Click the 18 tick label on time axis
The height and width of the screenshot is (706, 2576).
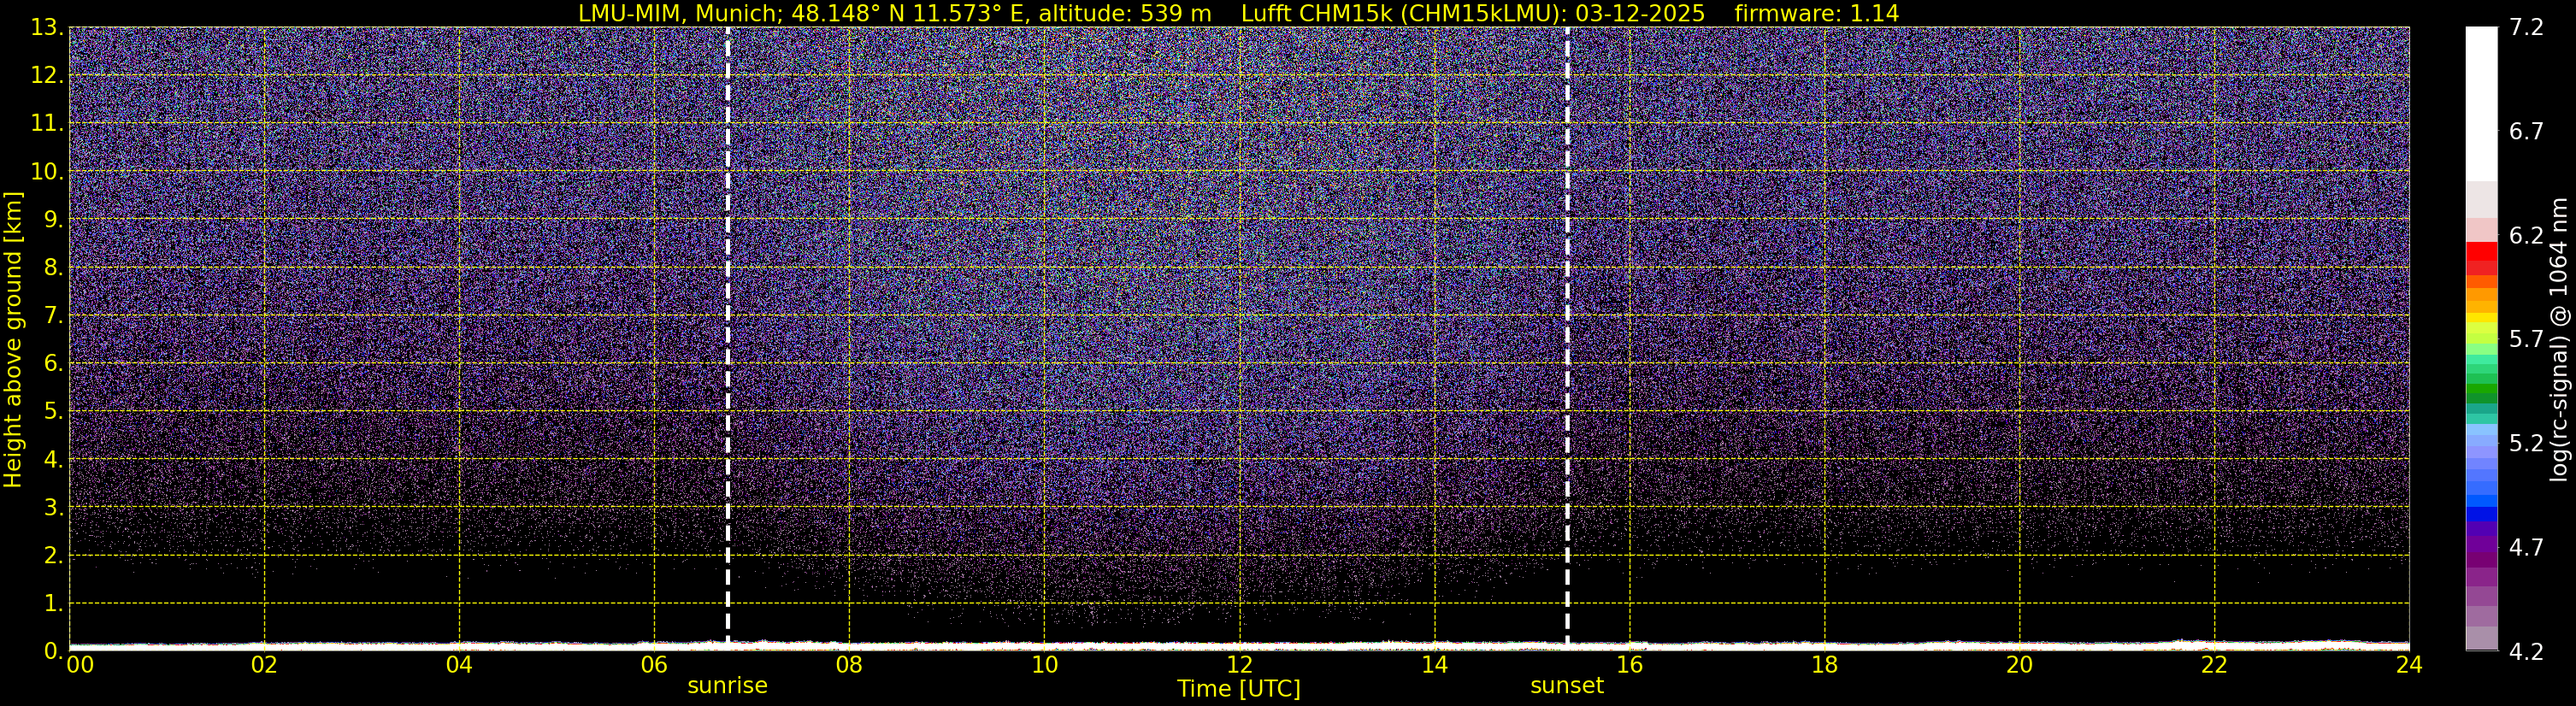click(1824, 666)
